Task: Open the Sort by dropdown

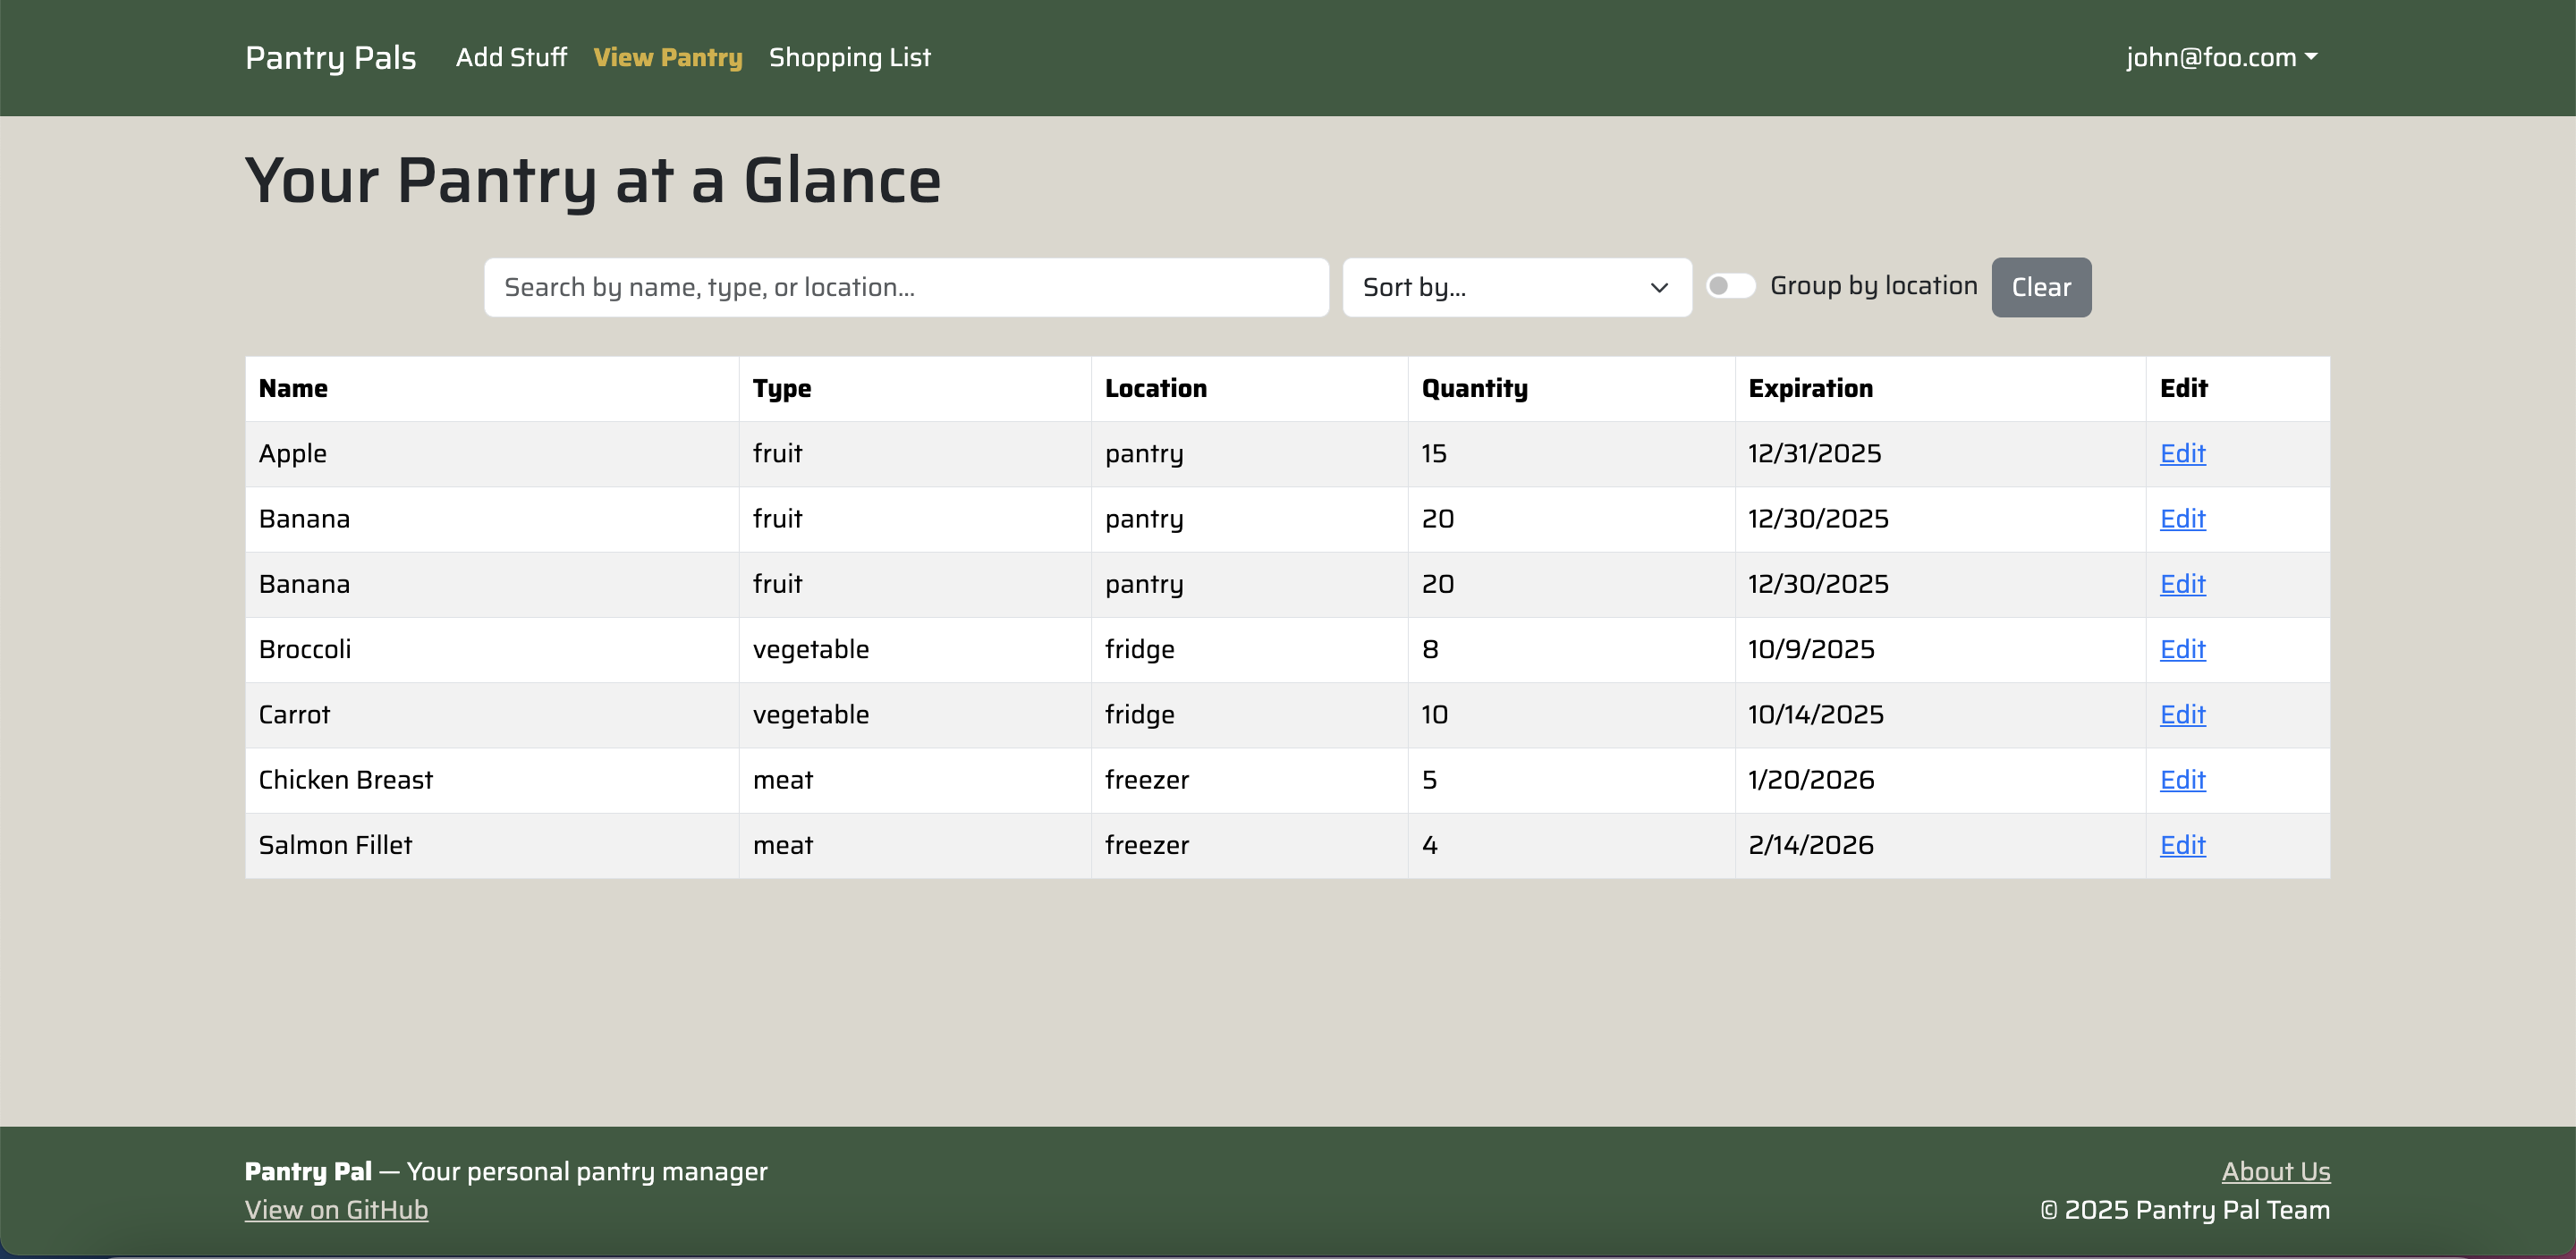Action: tap(1516, 288)
